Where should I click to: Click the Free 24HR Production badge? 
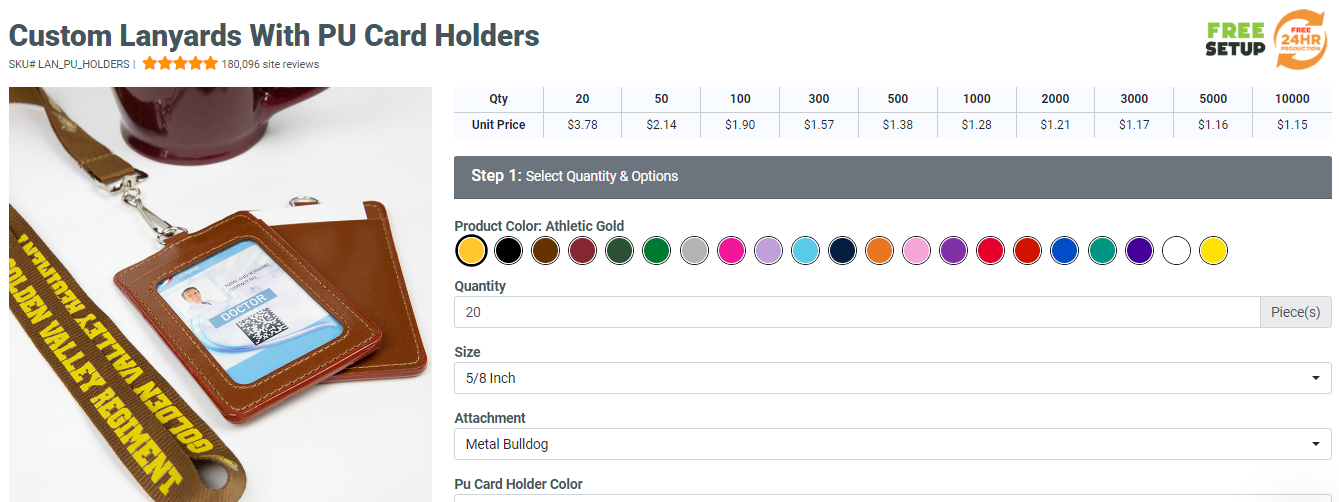pos(1301,40)
